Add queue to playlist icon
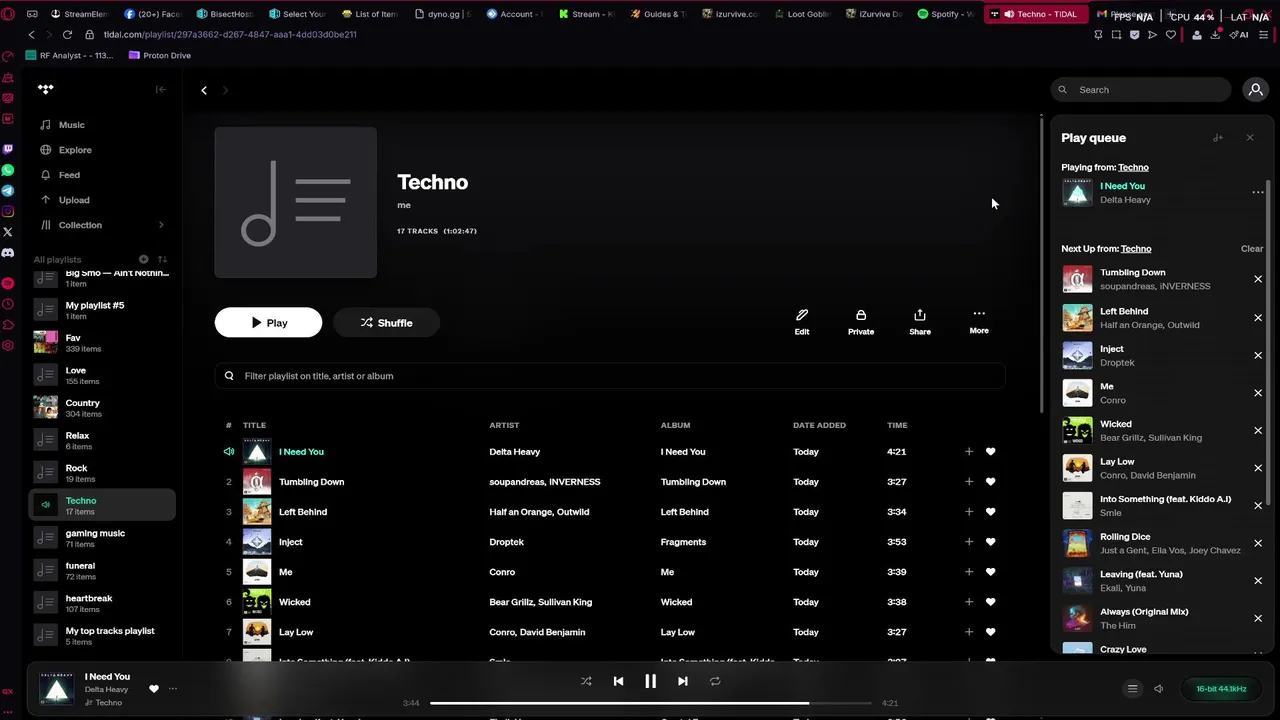 click(x=1218, y=138)
